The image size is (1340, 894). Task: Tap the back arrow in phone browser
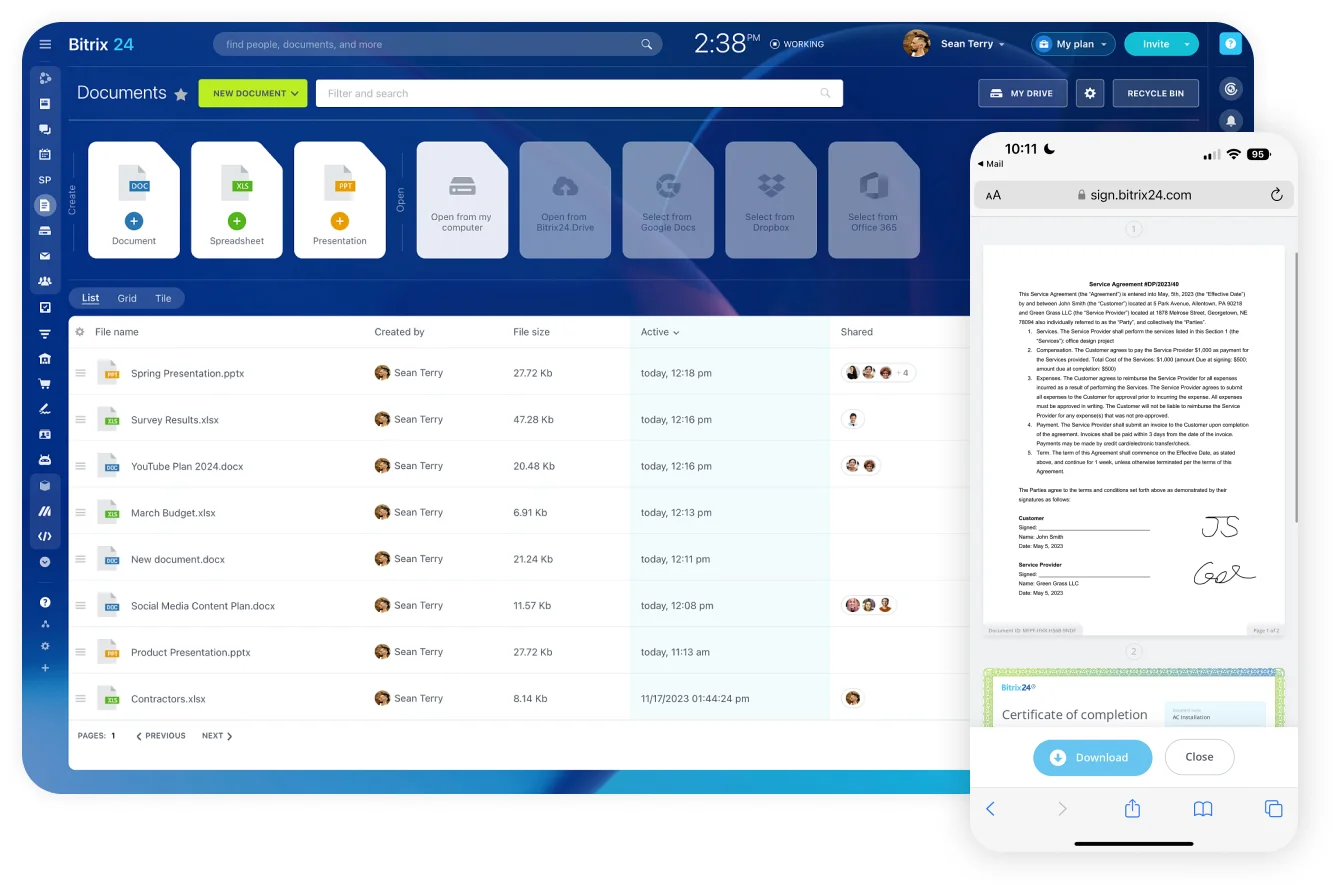tap(991, 809)
